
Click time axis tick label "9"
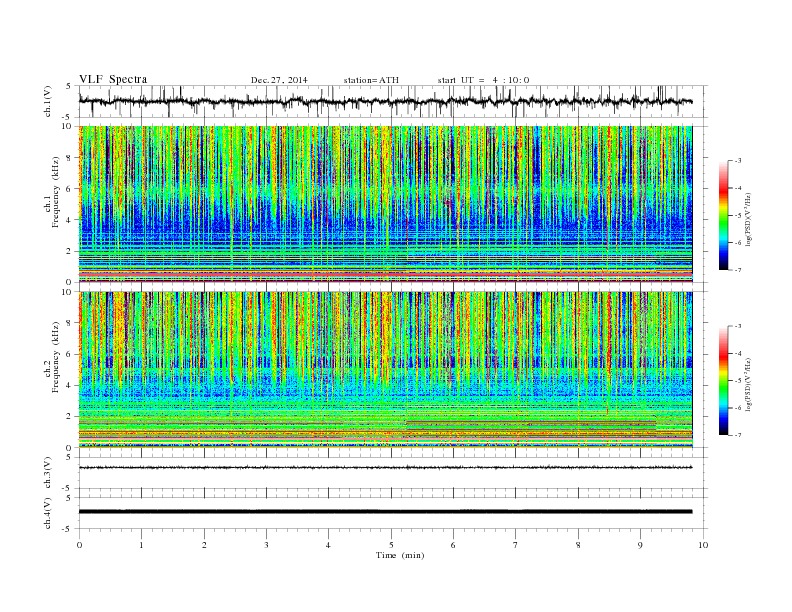(x=640, y=545)
